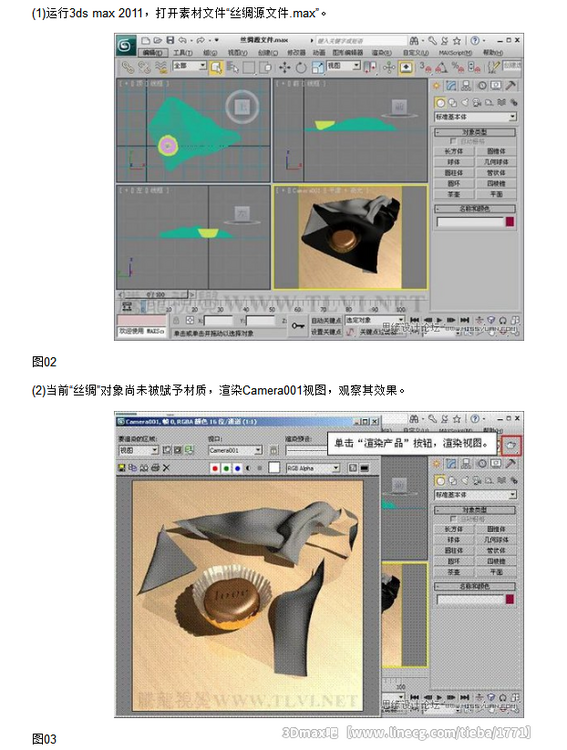Click the object color swatch in 图02
Viewport: 567px width, 750px height.
[510, 222]
